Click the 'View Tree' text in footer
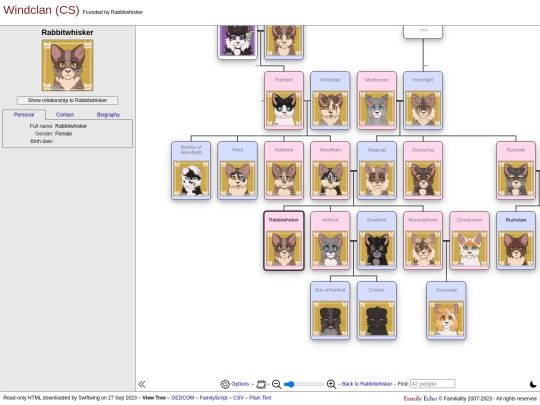Screen dimensions: 540x405 154,398
